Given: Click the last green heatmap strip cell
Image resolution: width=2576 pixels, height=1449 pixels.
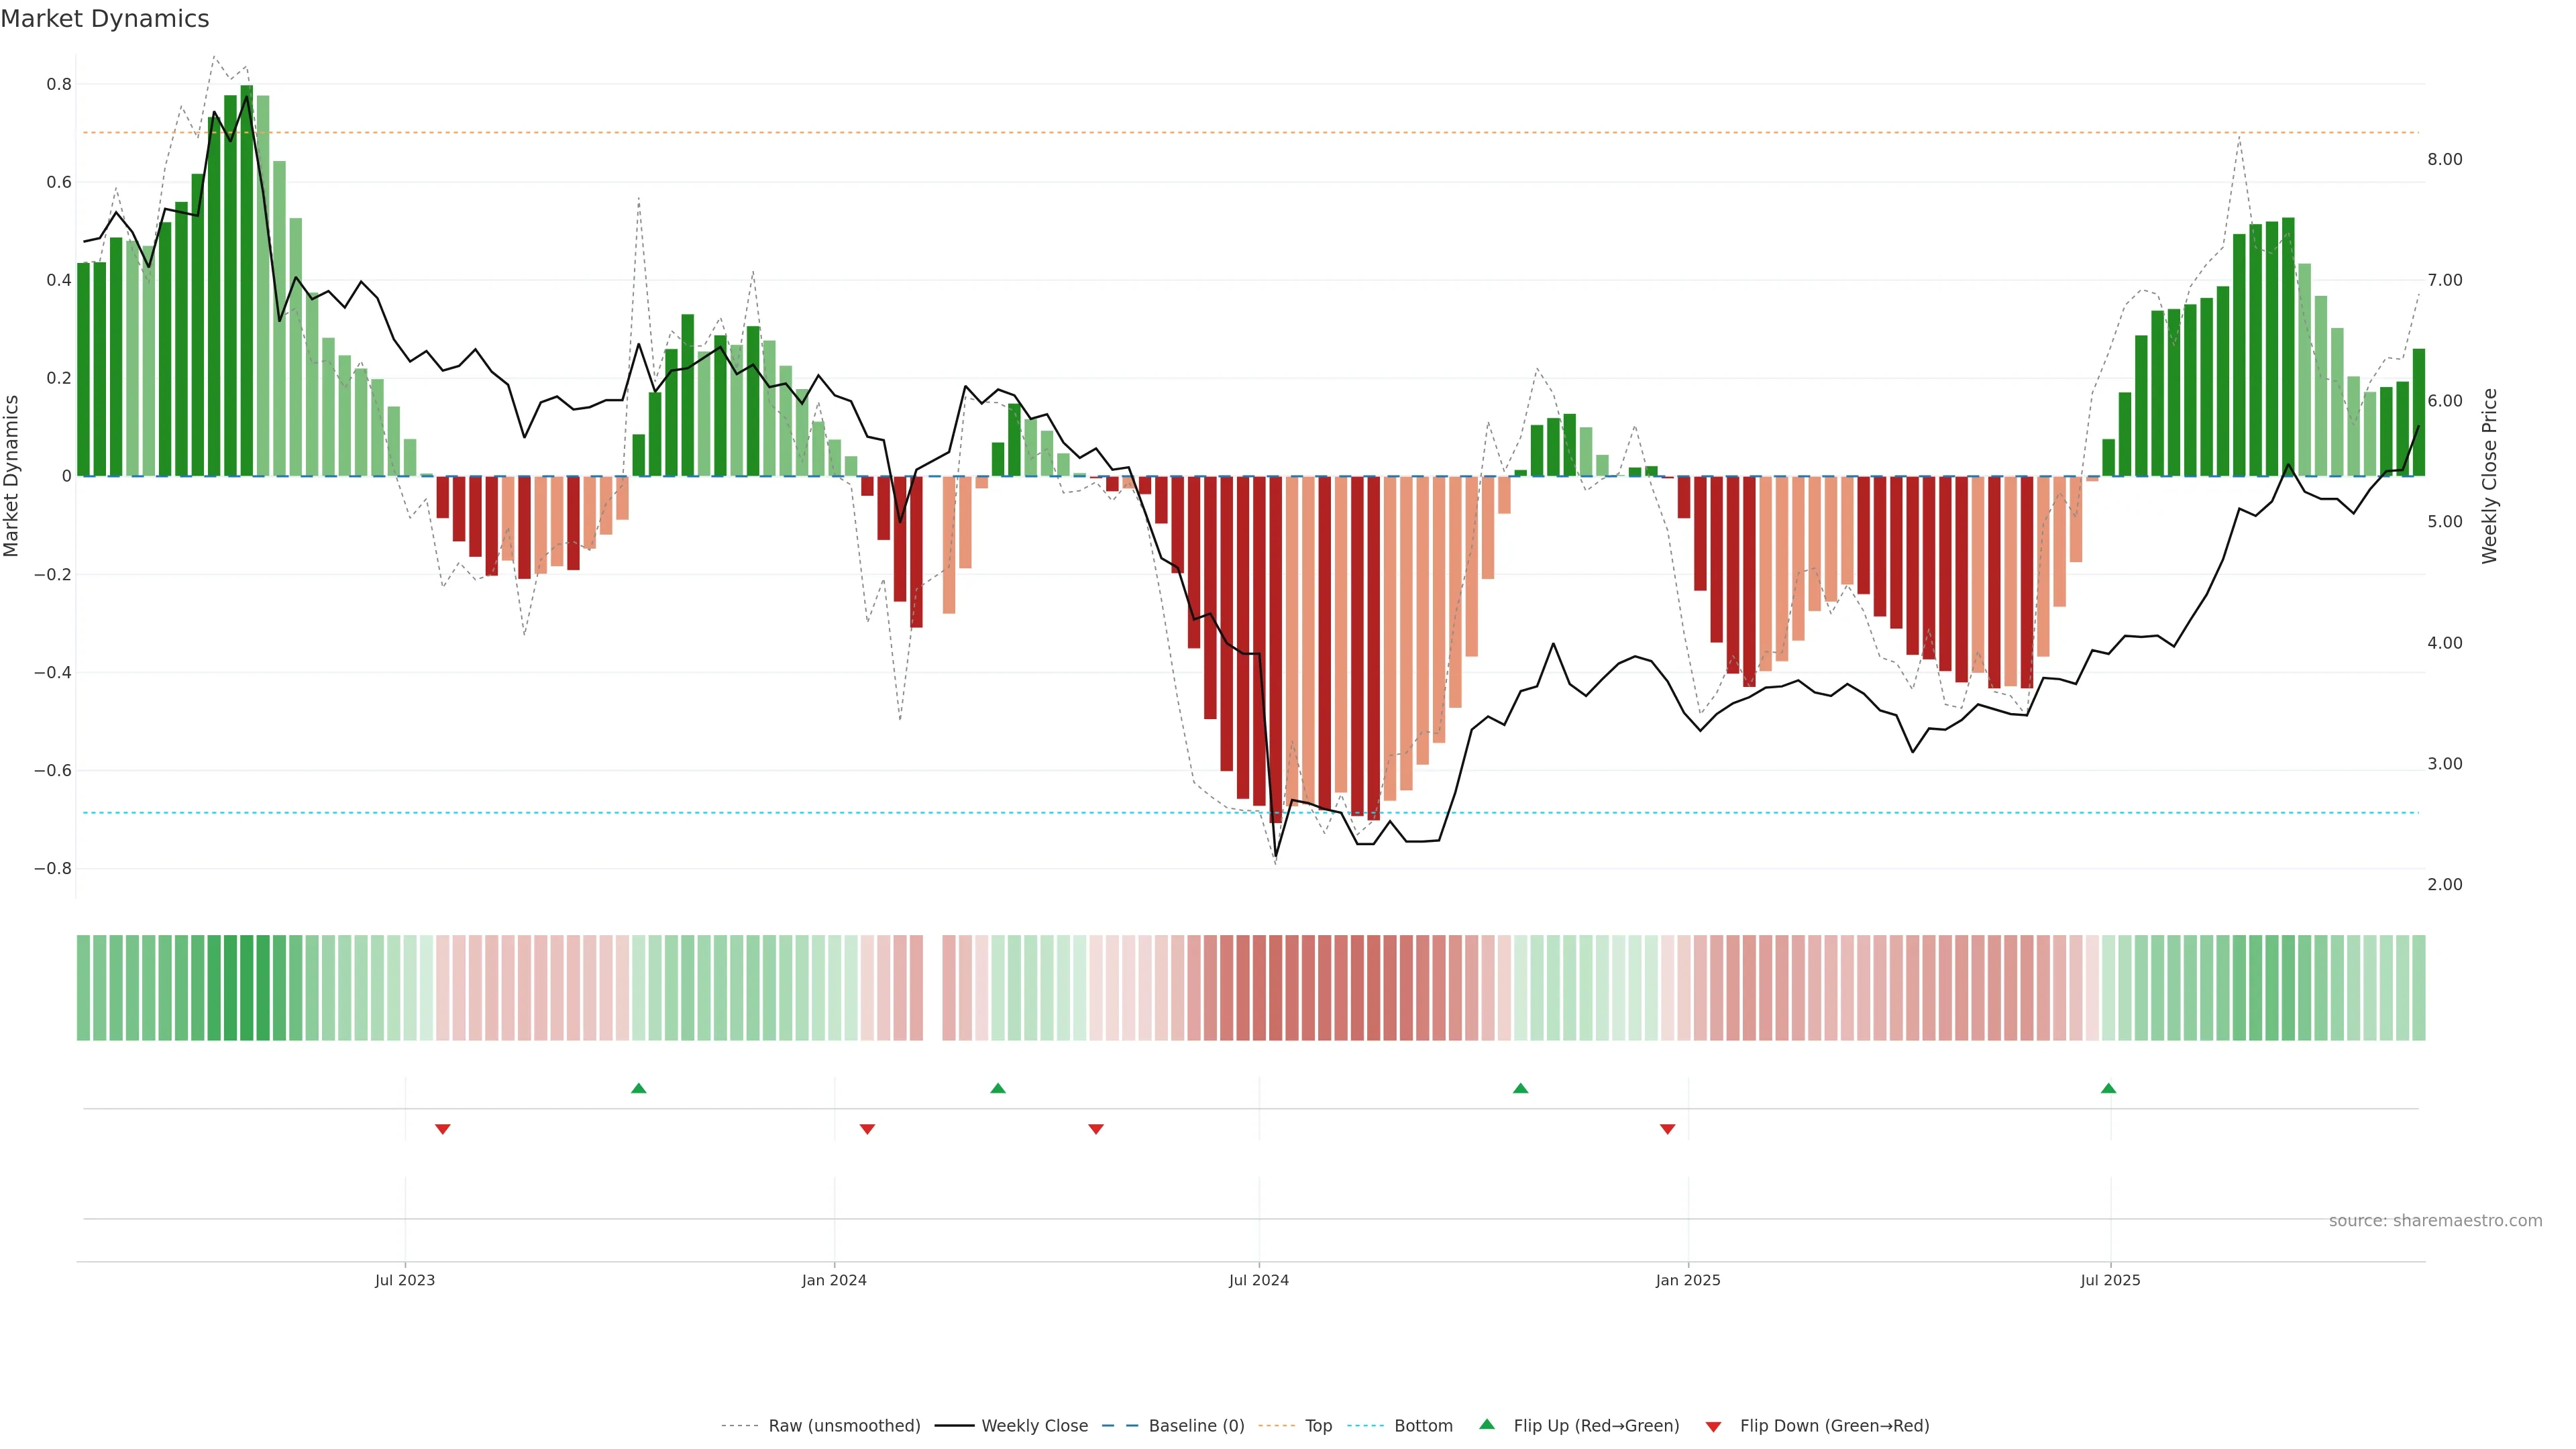Looking at the screenshot, I should 2418,988.
